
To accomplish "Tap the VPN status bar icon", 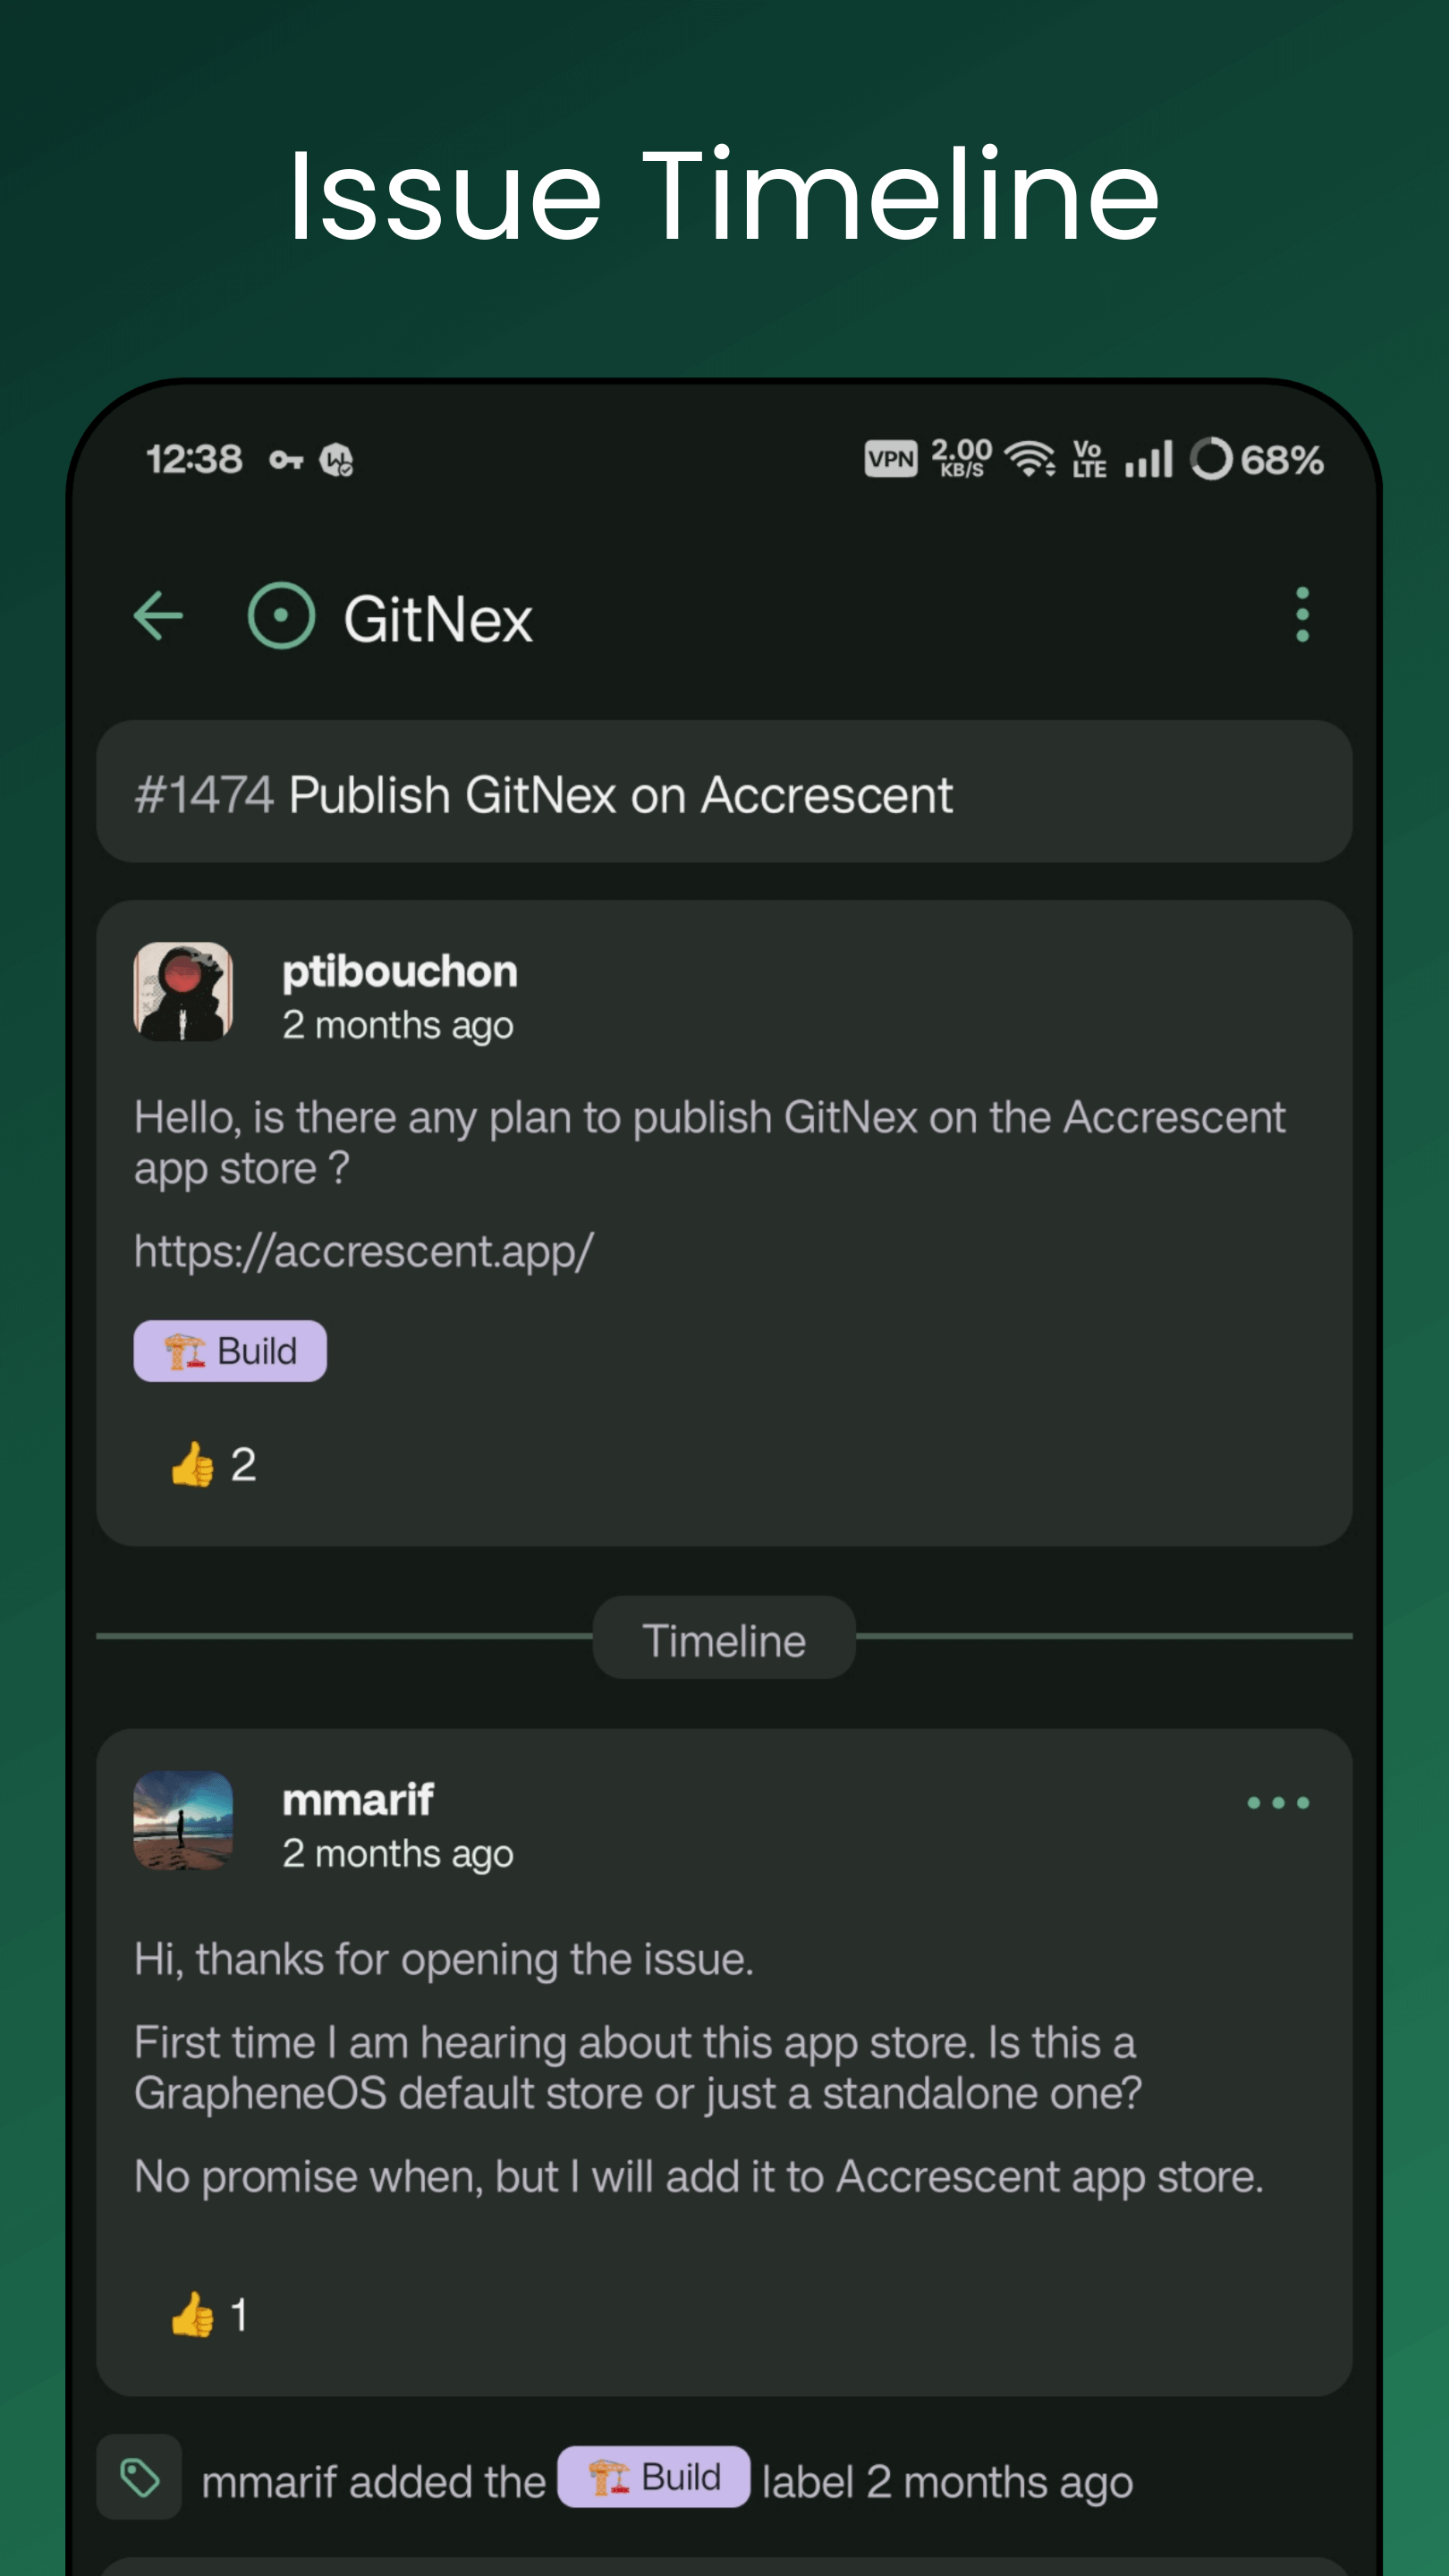I will point(890,459).
